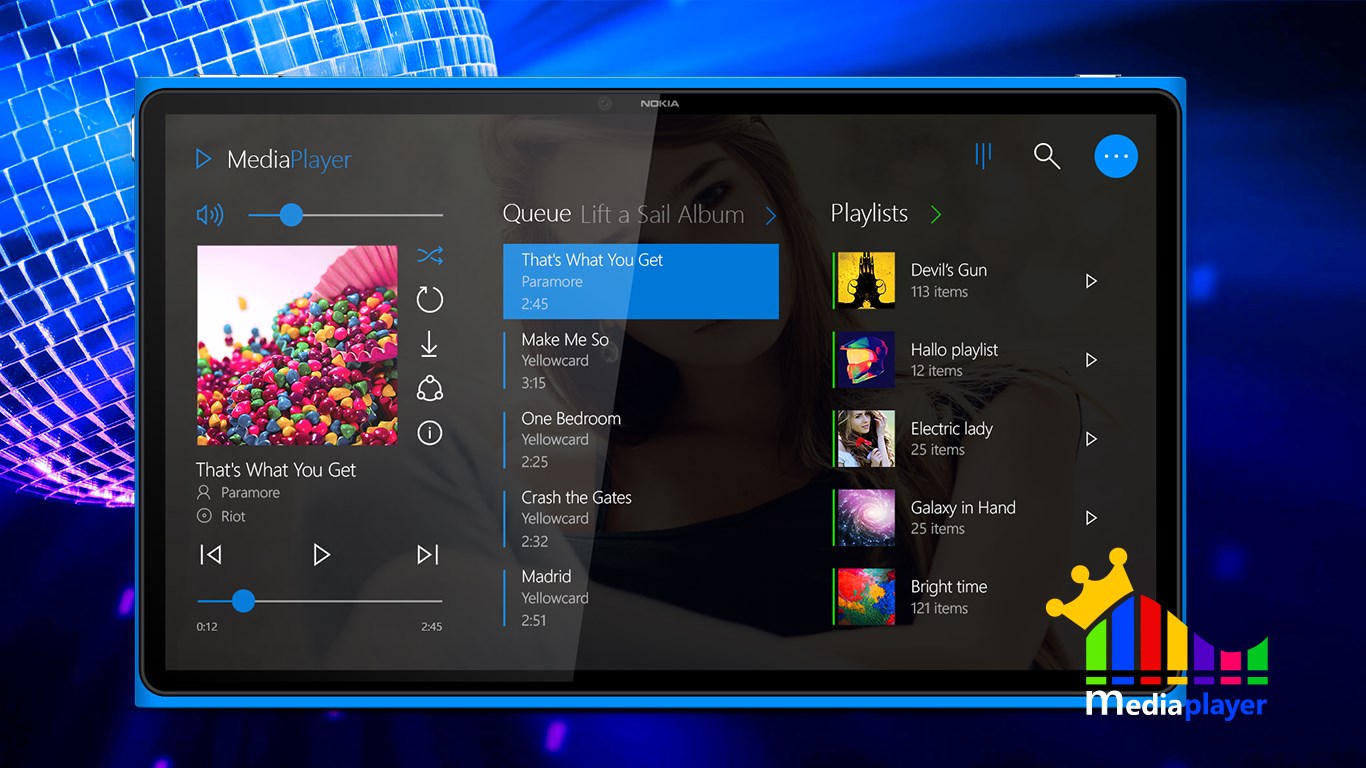The image size is (1366, 768).
Task: Expand the Queue section chevron
Action: click(771, 215)
